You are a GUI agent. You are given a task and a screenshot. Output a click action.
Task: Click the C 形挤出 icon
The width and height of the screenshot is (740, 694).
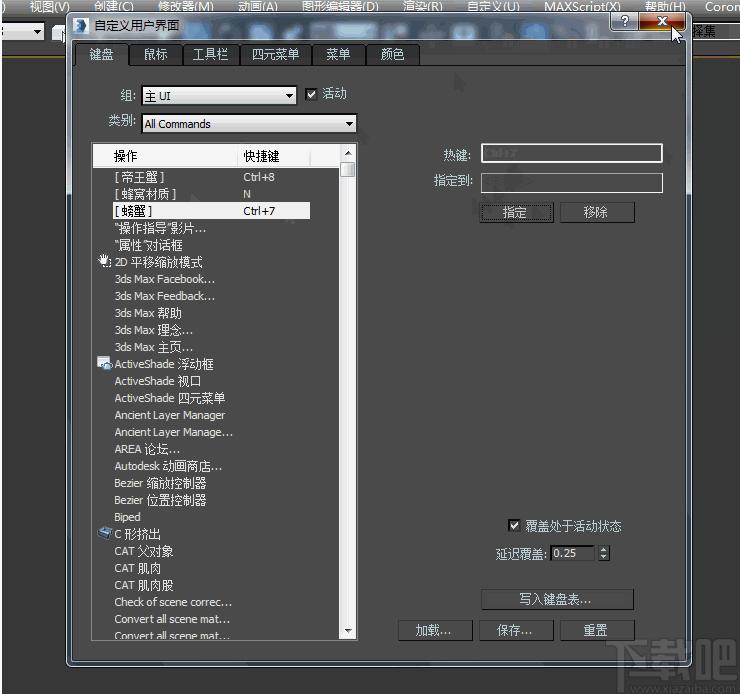(104, 533)
